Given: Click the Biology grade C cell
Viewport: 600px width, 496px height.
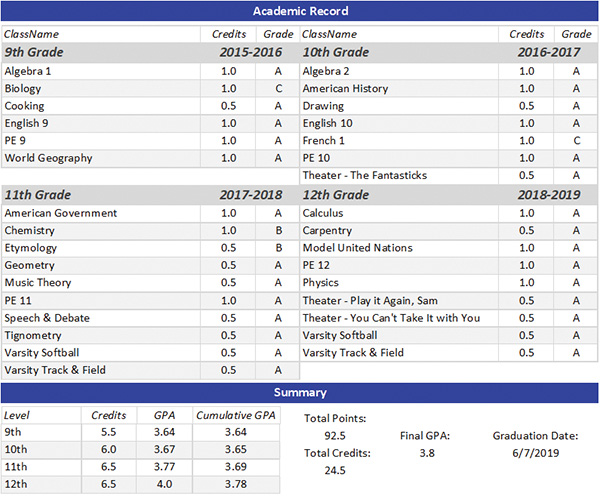Looking at the screenshot, I should point(278,89).
